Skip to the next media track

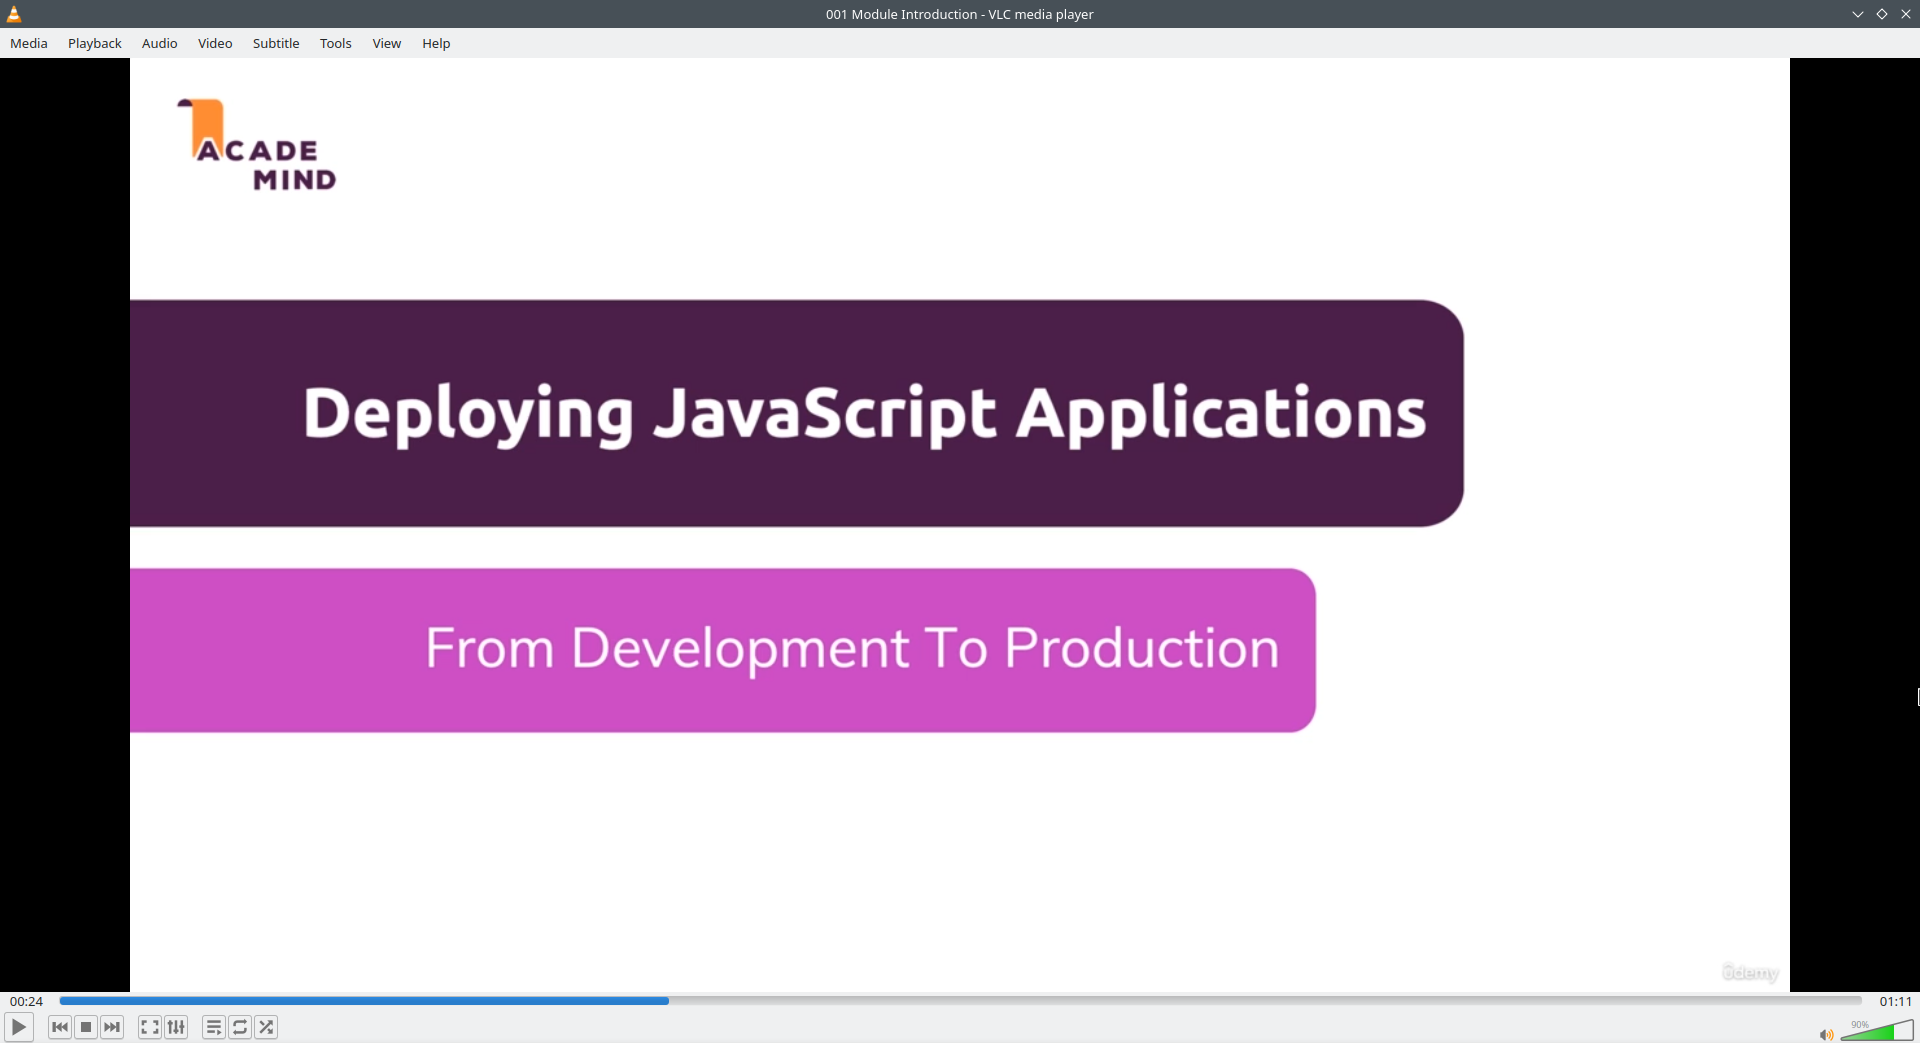(x=112, y=1027)
